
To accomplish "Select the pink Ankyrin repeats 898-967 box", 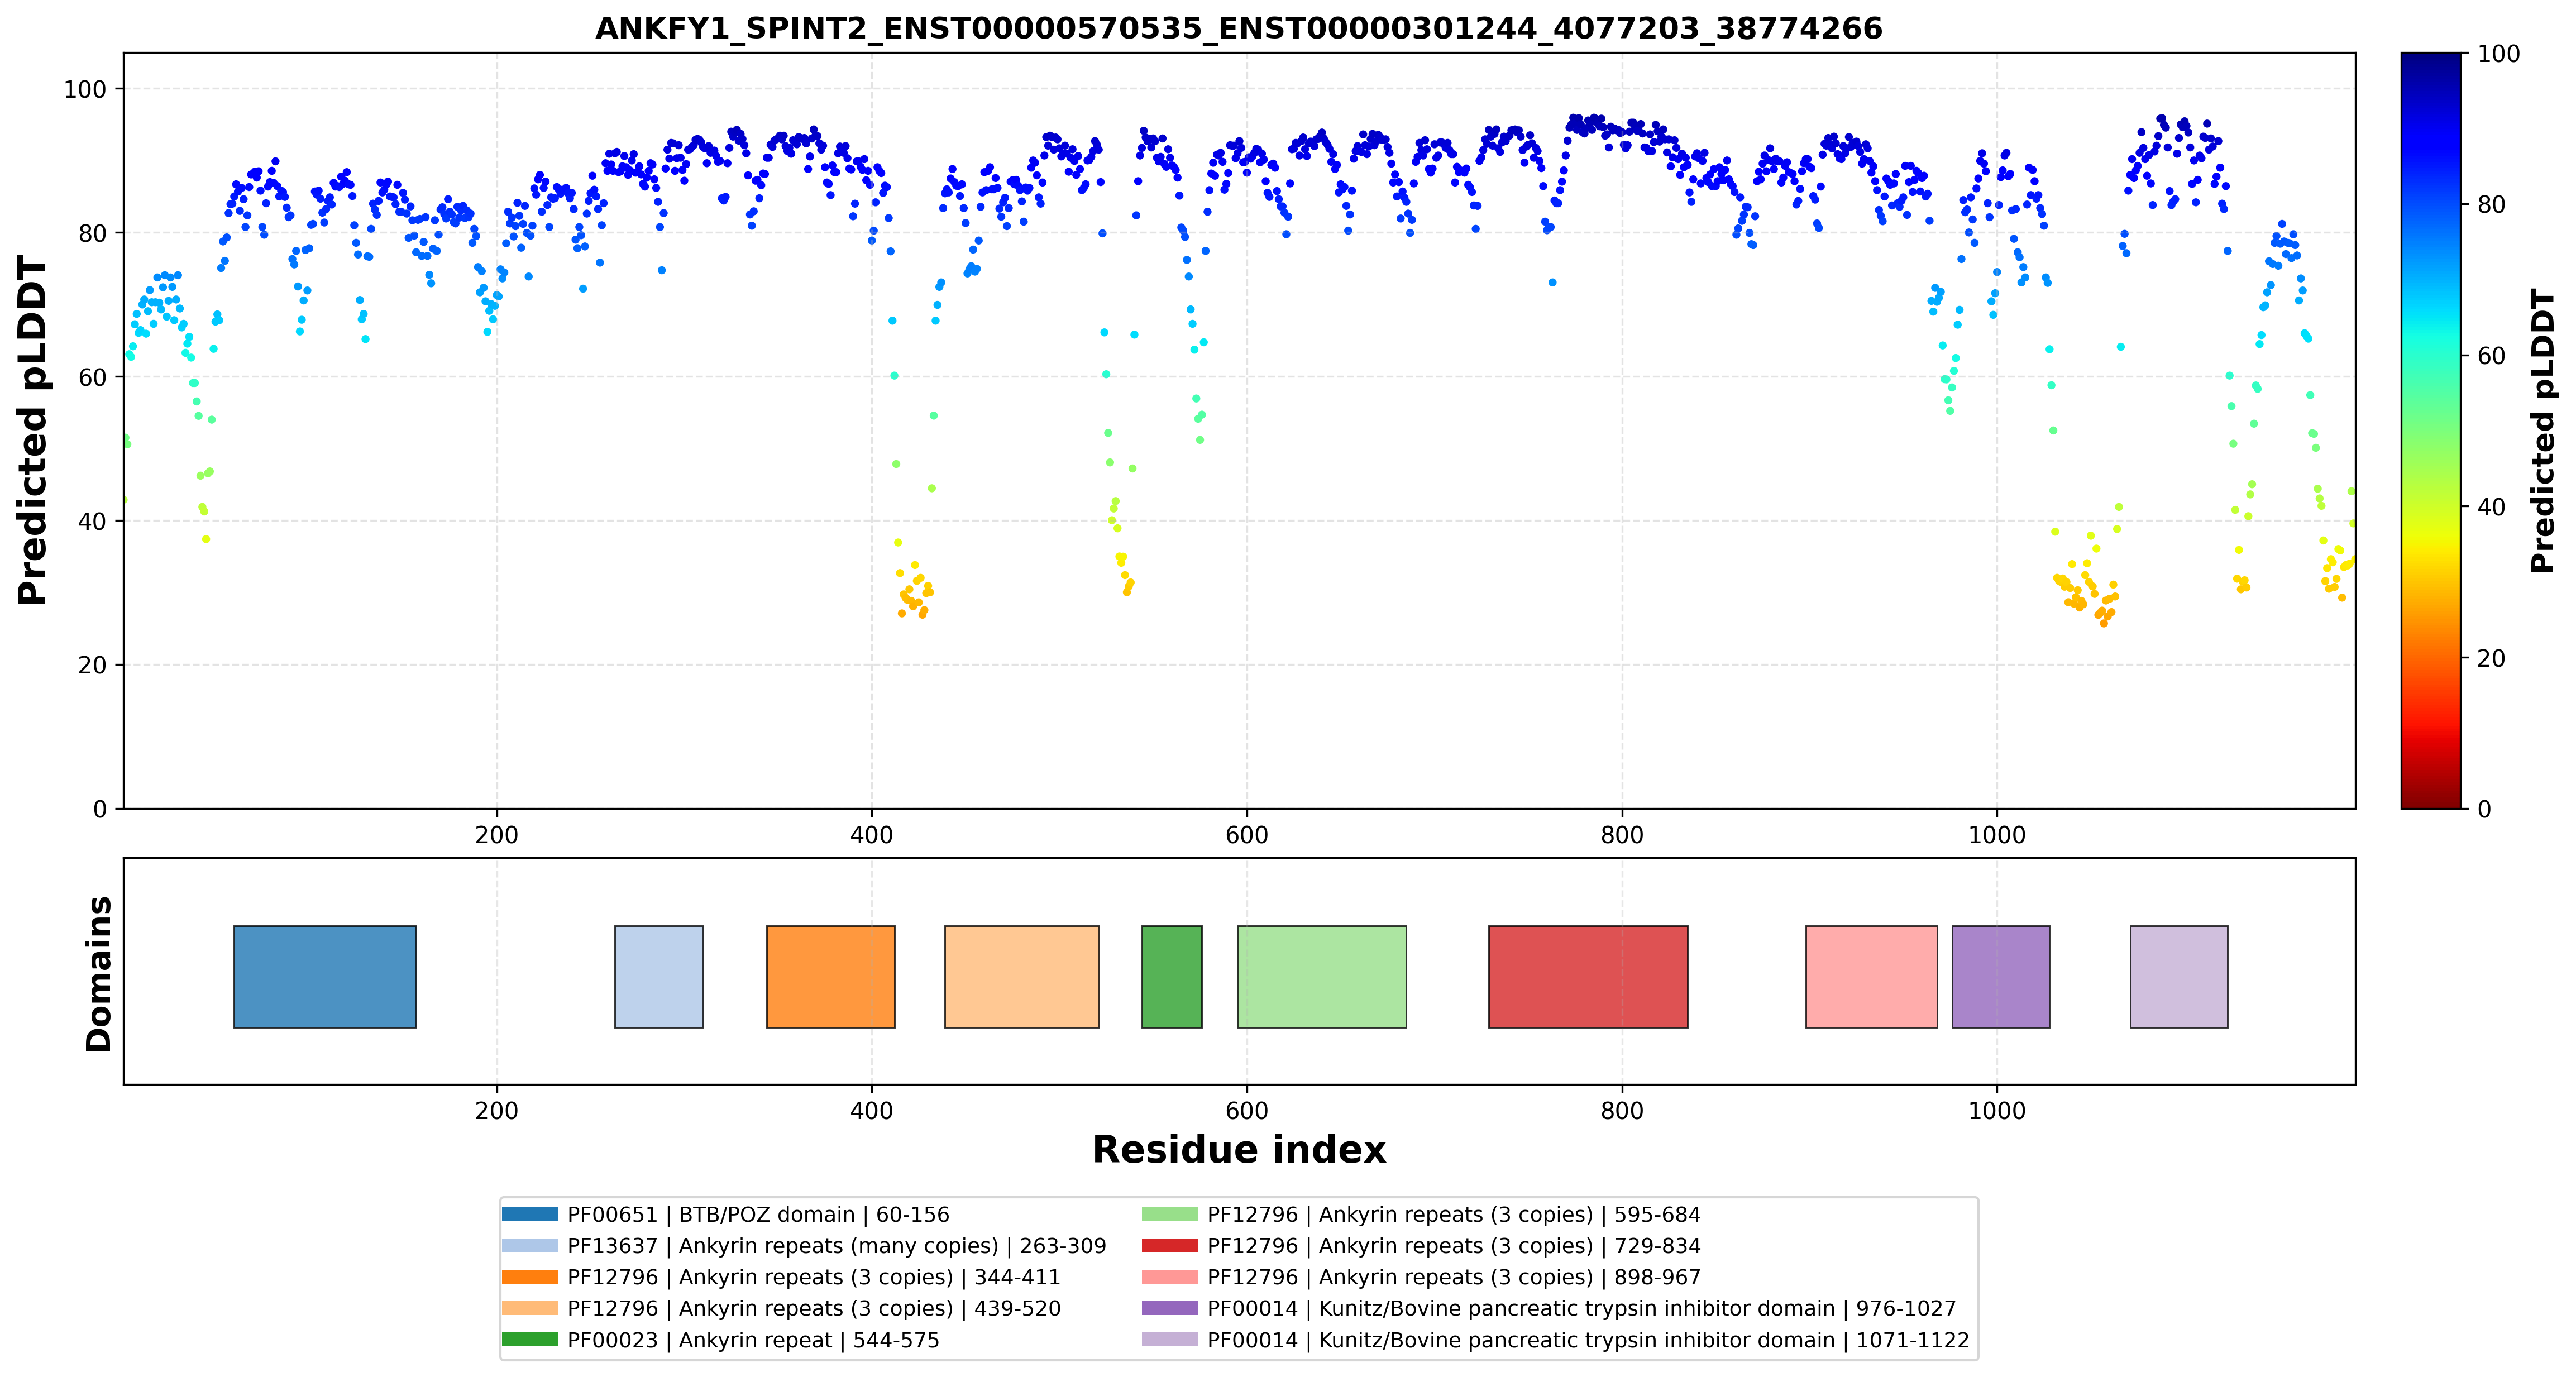I will pyautogui.click(x=1871, y=977).
